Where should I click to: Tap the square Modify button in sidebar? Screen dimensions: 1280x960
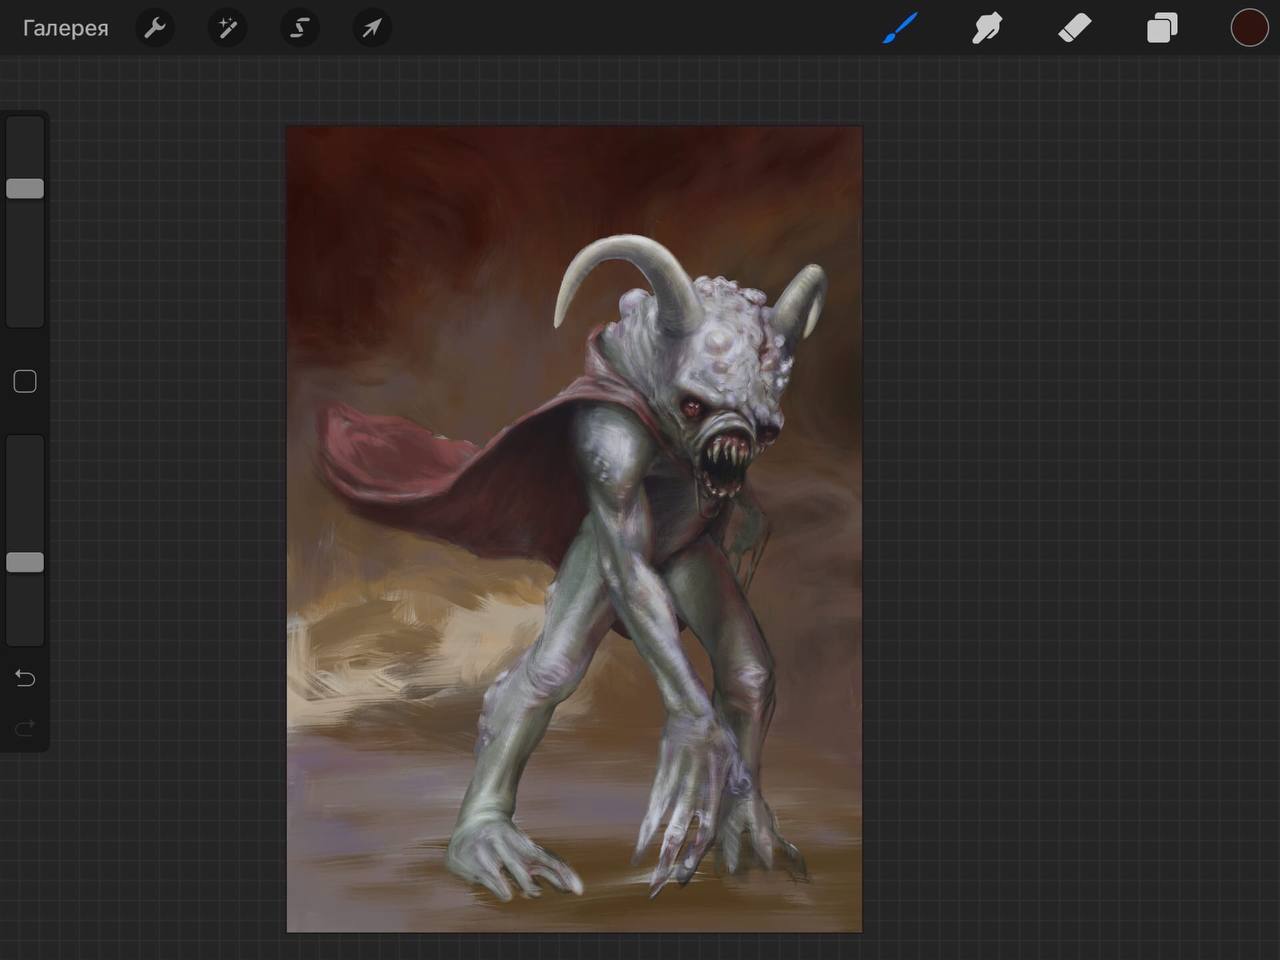(x=25, y=381)
